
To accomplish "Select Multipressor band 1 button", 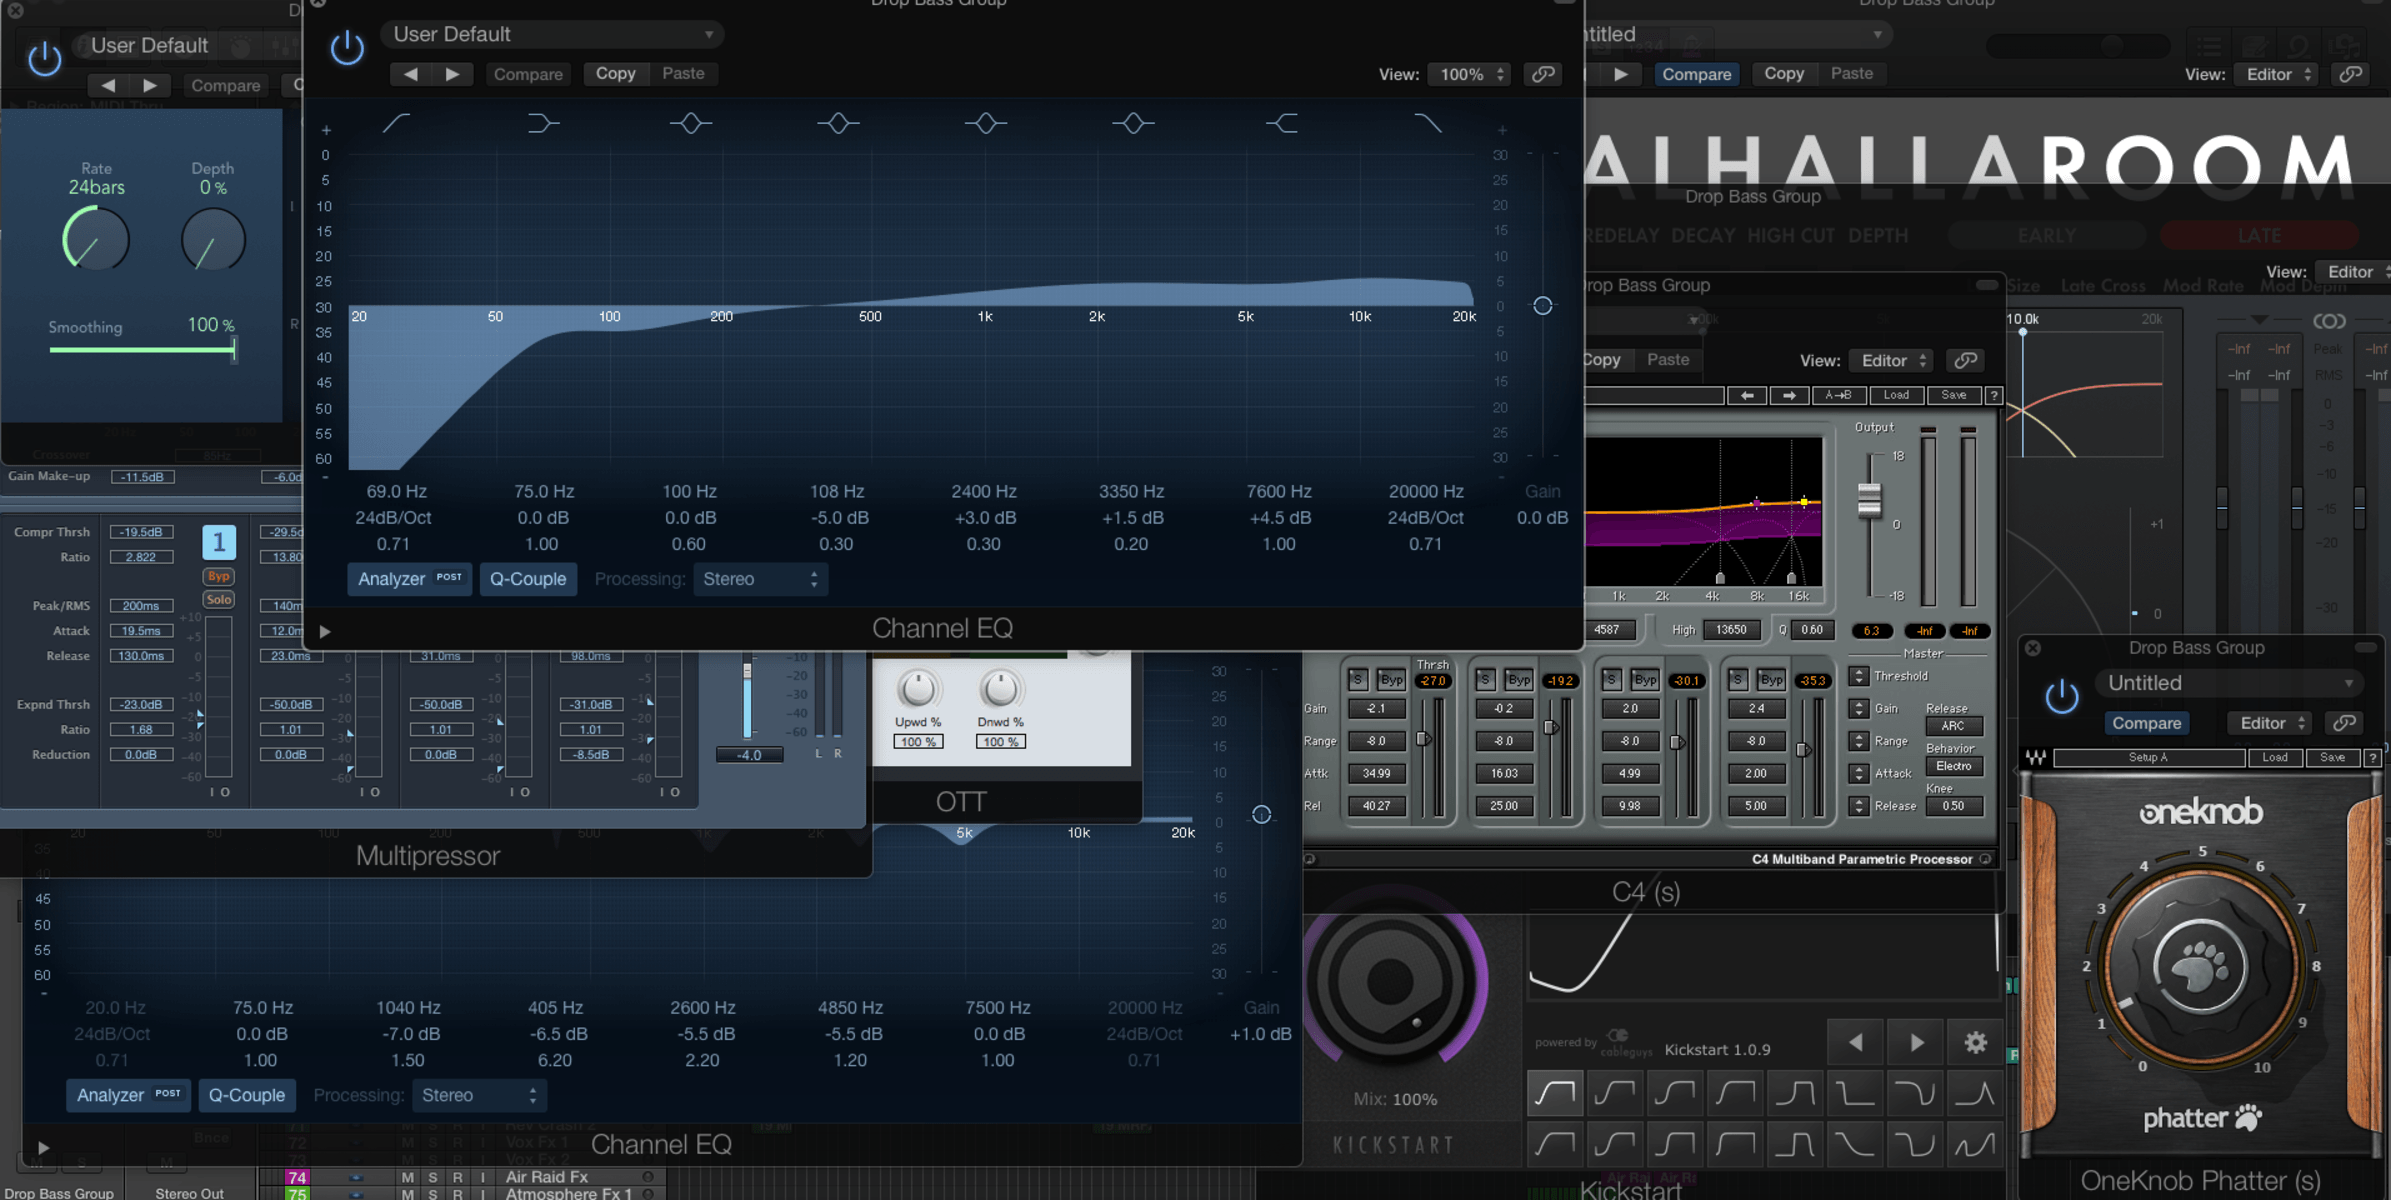I will tap(218, 542).
